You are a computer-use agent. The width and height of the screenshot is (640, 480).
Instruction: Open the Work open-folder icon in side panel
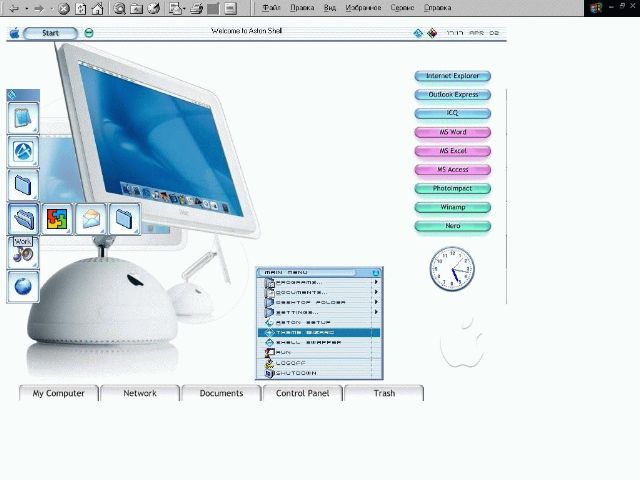[x=23, y=219]
